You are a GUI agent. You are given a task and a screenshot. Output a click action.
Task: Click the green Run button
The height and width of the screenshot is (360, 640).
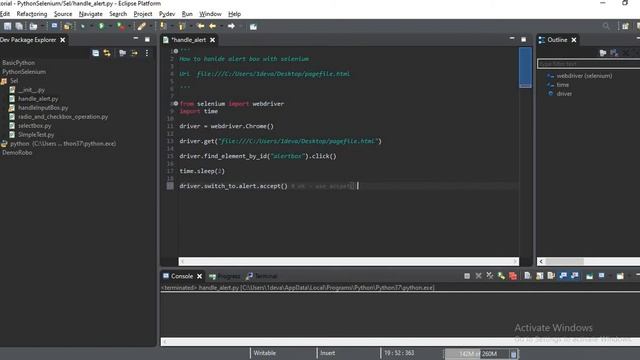(101, 26)
